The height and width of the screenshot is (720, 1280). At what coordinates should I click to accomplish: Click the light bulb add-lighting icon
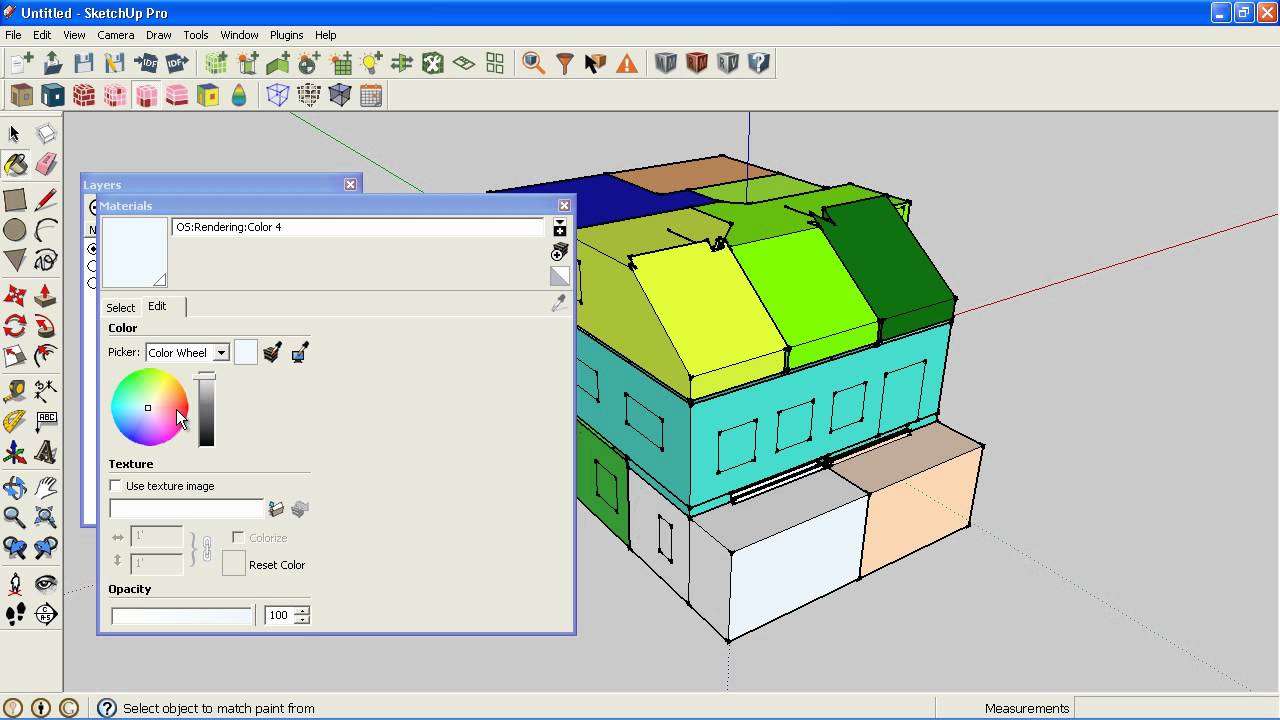371,64
